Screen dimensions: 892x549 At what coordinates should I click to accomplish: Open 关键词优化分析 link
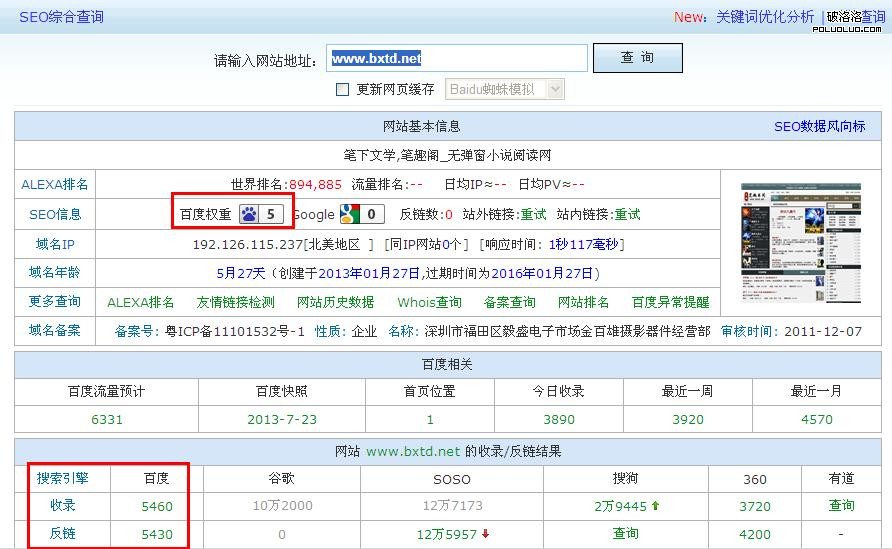[765, 17]
